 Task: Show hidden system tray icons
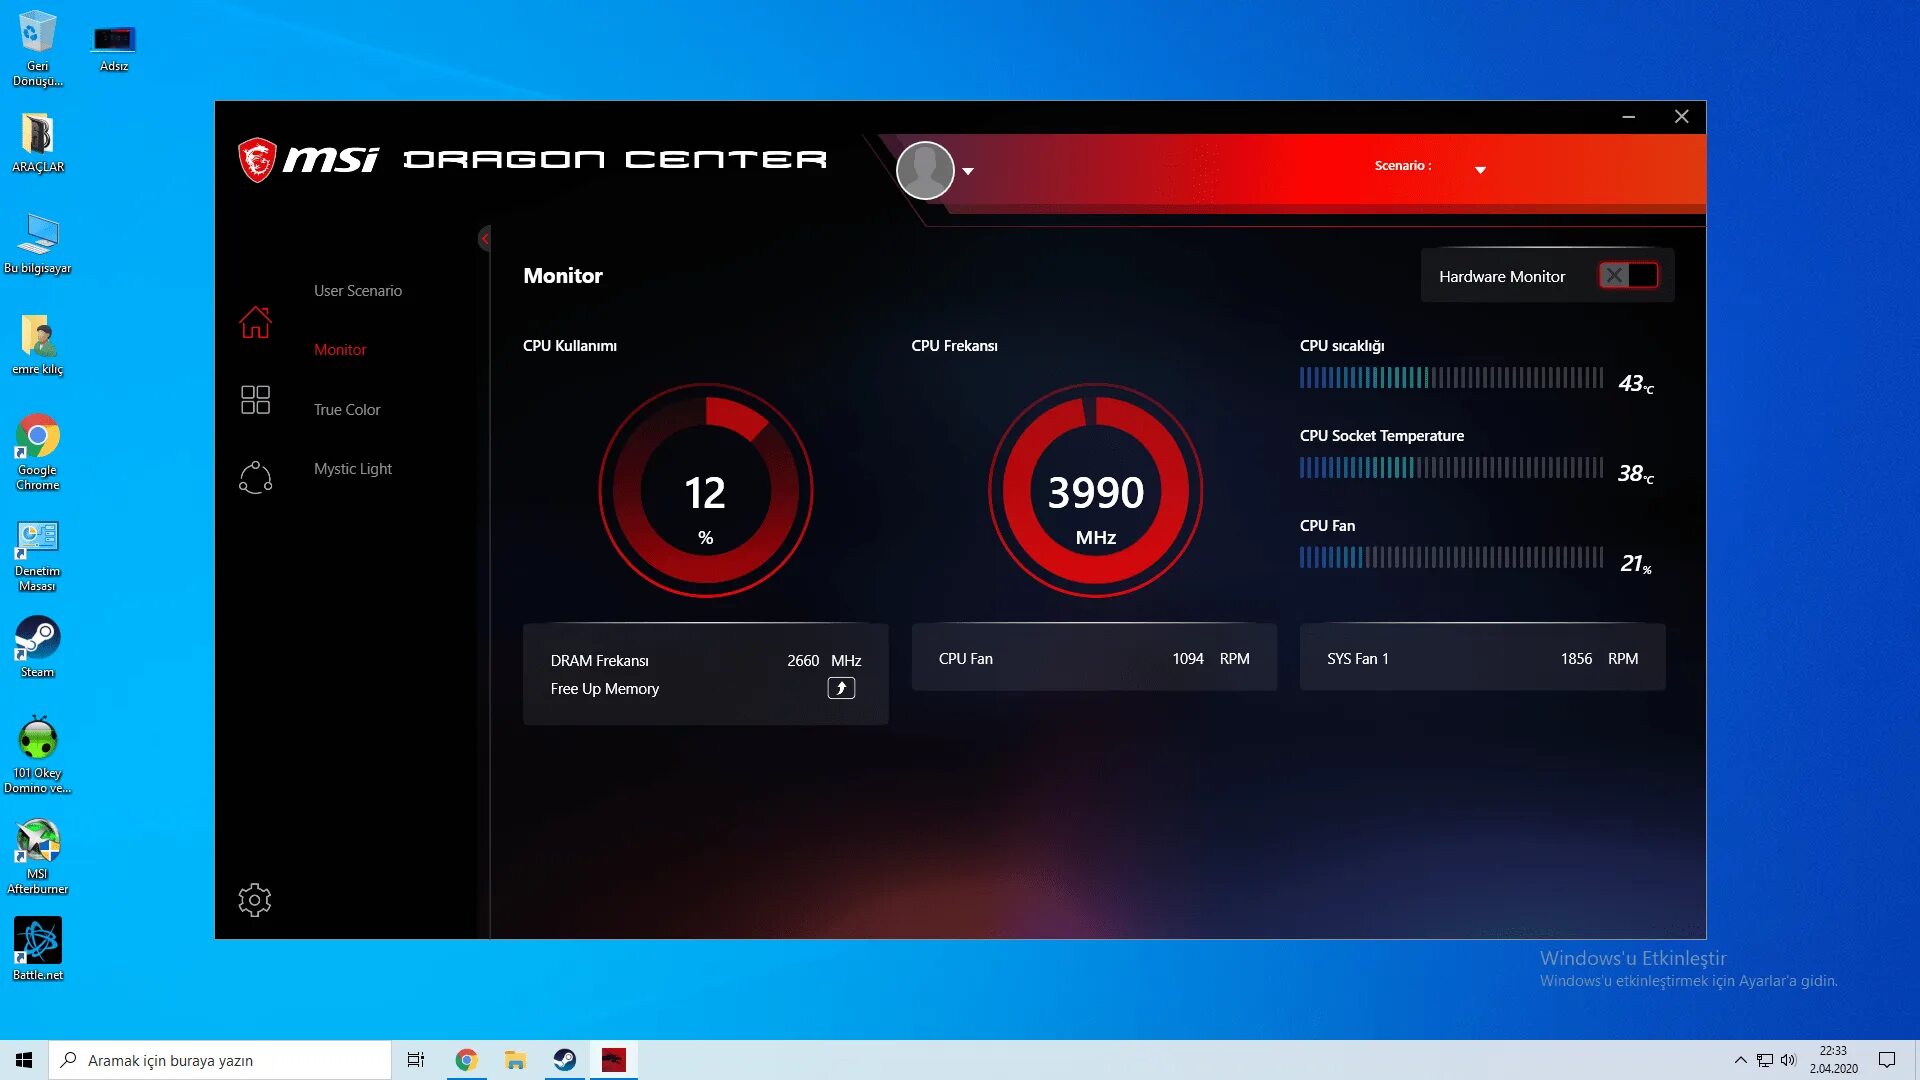pyautogui.click(x=1740, y=1060)
